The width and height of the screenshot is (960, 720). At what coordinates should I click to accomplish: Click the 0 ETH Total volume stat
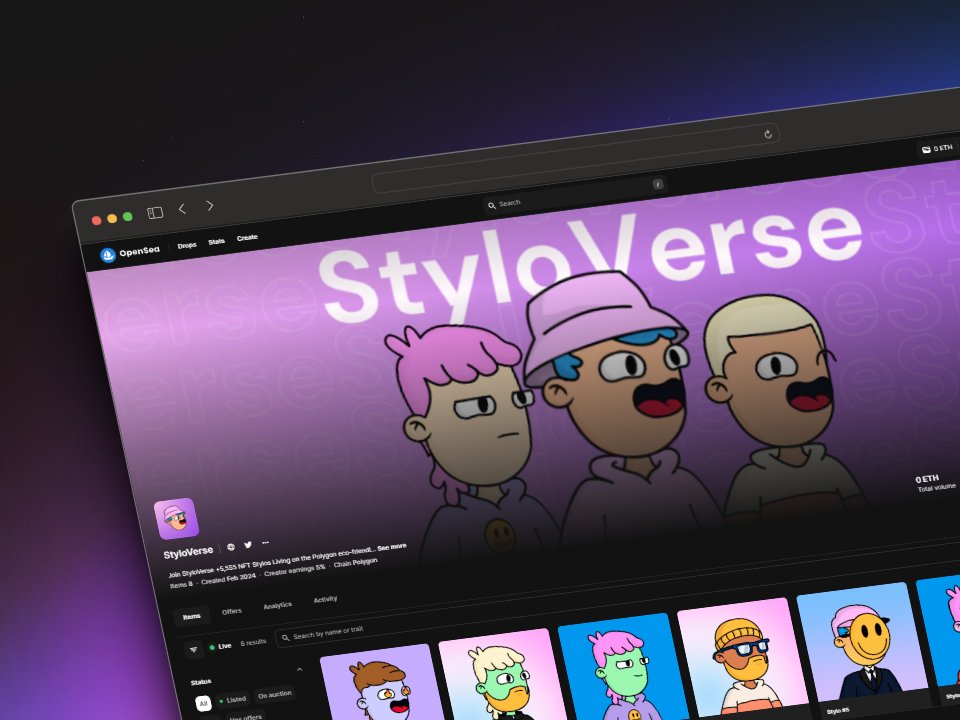click(x=935, y=483)
